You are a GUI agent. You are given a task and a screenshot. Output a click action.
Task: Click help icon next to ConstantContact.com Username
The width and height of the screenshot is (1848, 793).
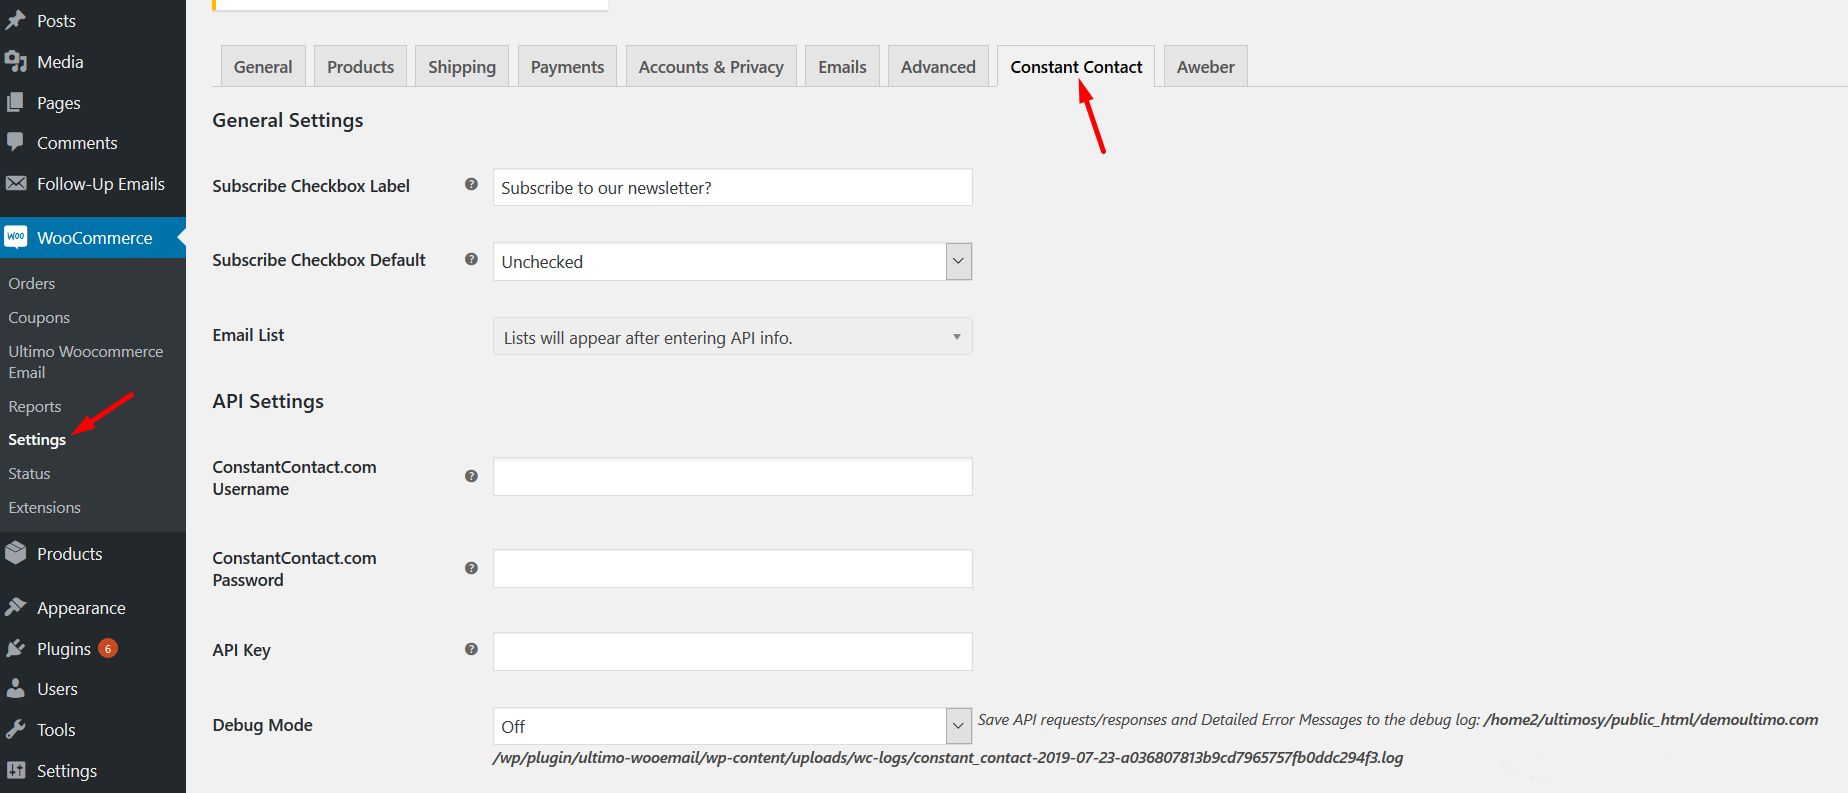tap(471, 476)
